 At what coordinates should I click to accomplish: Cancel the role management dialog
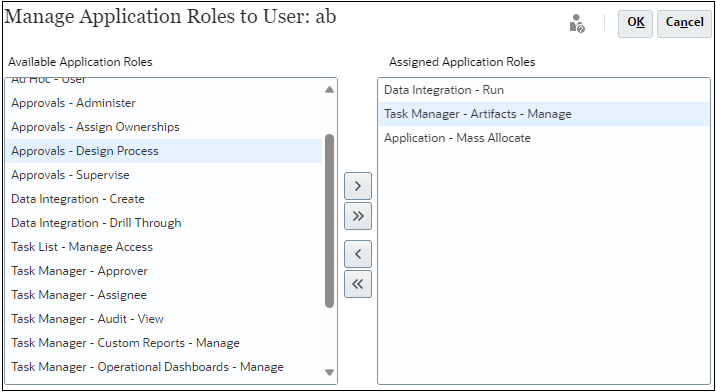pyautogui.click(x=684, y=23)
